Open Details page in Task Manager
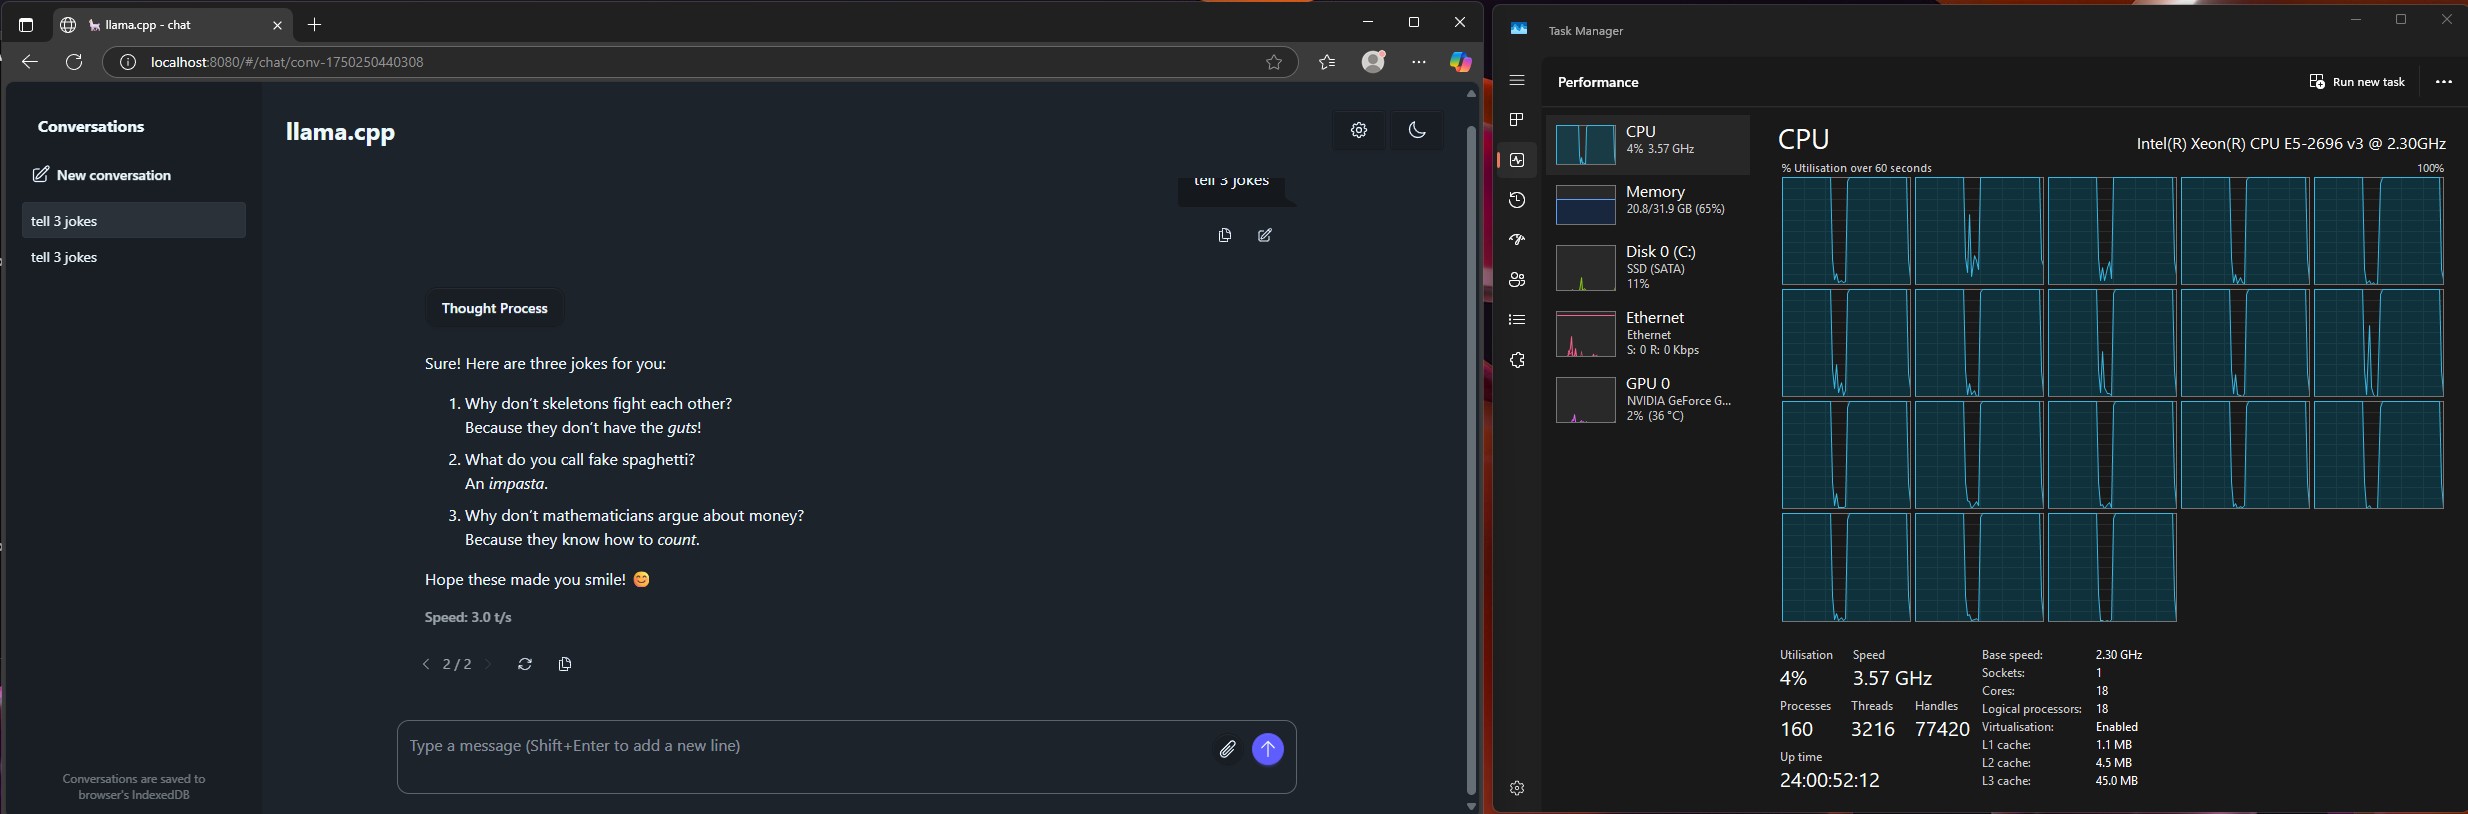2468x814 pixels. coord(1517,320)
